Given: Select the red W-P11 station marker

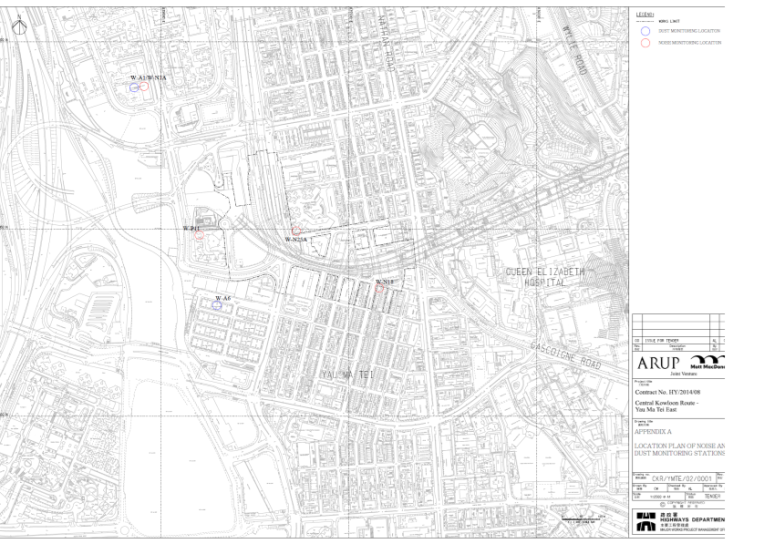Looking at the screenshot, I should tap(200, 236).
